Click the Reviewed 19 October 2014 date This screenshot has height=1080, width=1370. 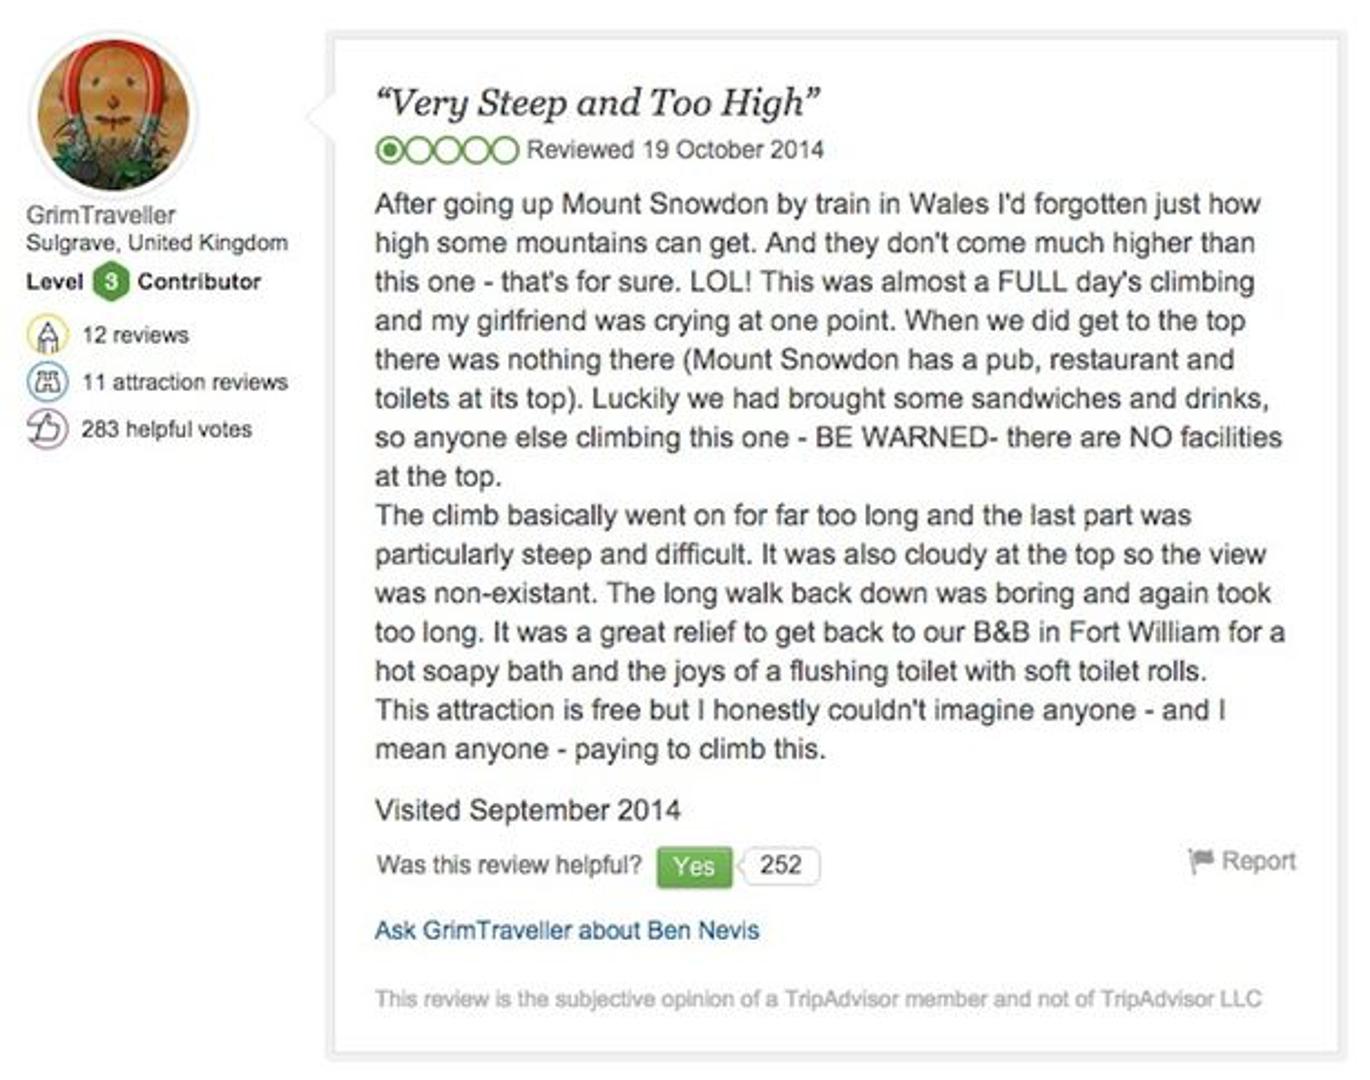(x=675, y=150)
